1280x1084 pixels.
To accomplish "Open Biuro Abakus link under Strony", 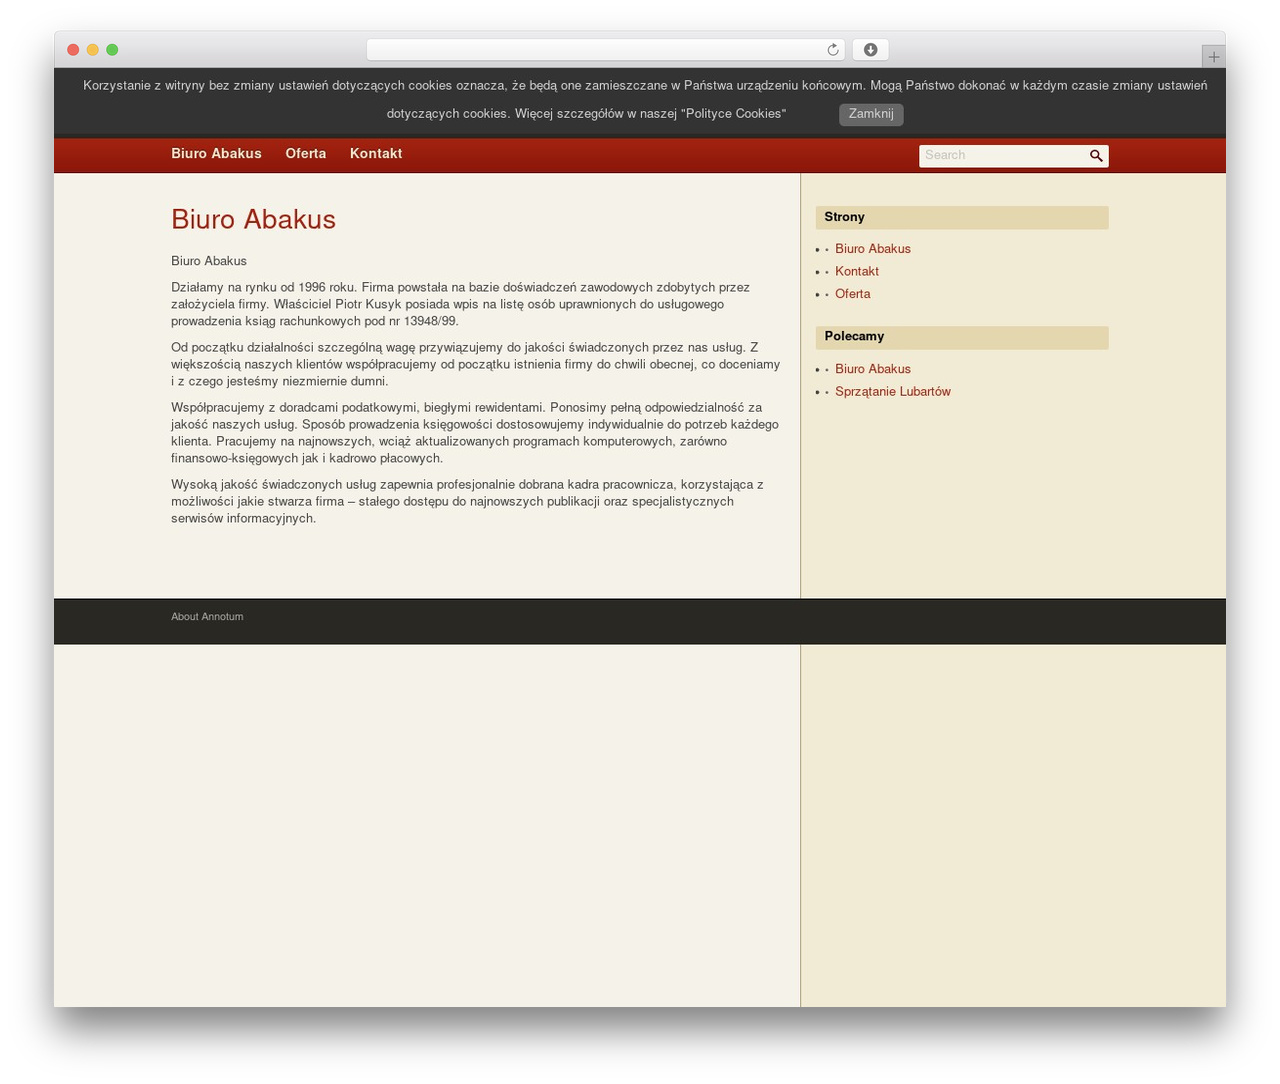I will 873,249.
